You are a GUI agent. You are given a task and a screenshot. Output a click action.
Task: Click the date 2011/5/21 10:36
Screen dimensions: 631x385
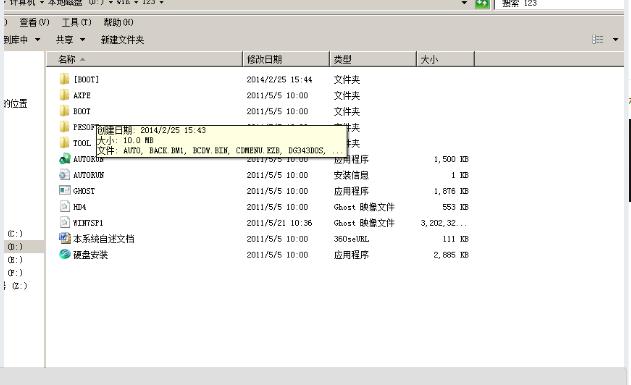tap(279, 223)
